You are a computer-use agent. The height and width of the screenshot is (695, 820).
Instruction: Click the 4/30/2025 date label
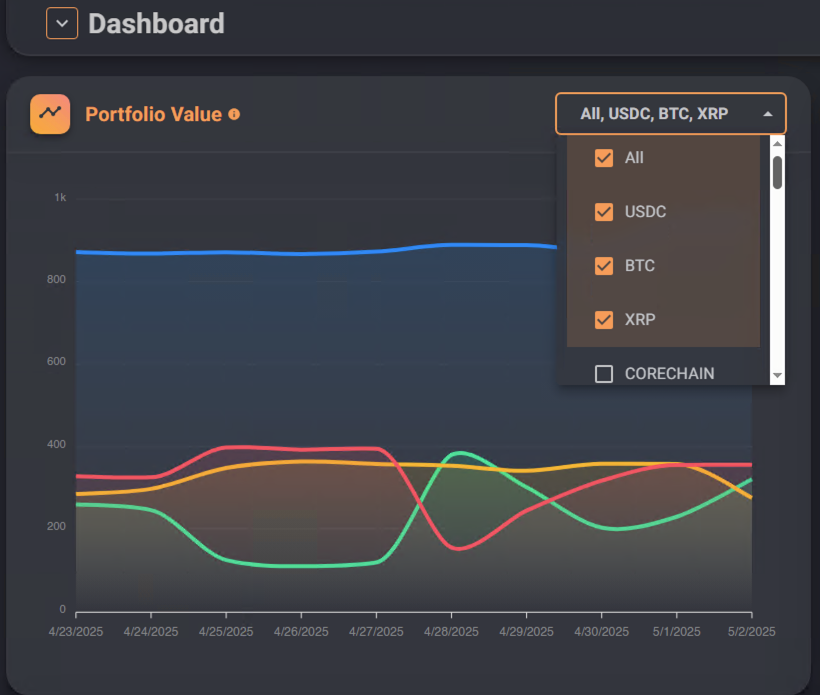tap(602, 632)
